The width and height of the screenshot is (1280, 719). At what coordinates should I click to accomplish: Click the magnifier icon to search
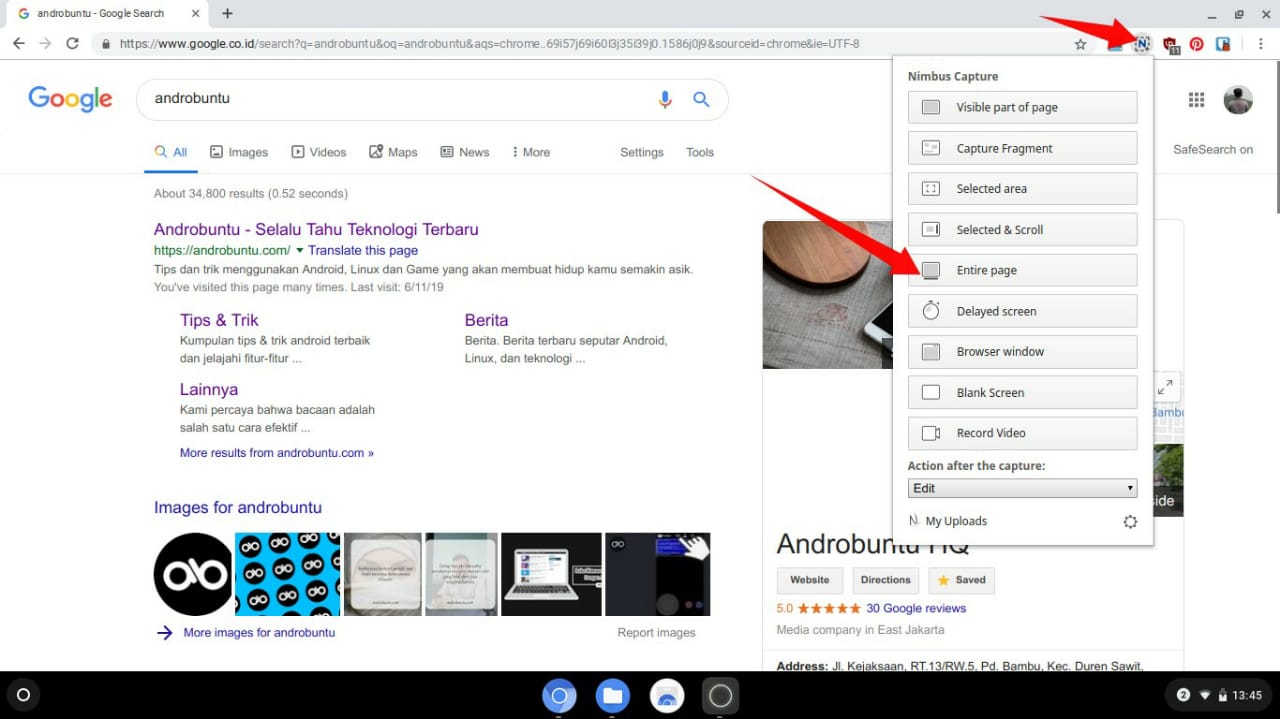701,99
